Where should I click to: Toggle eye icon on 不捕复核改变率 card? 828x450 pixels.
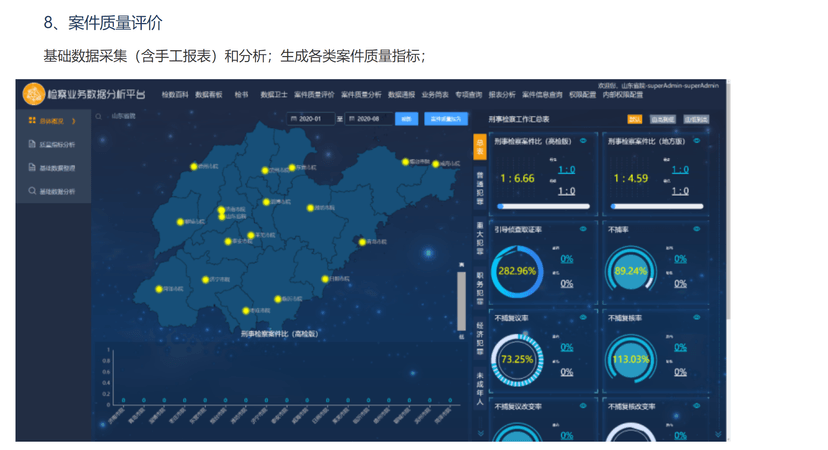point(697,406)
